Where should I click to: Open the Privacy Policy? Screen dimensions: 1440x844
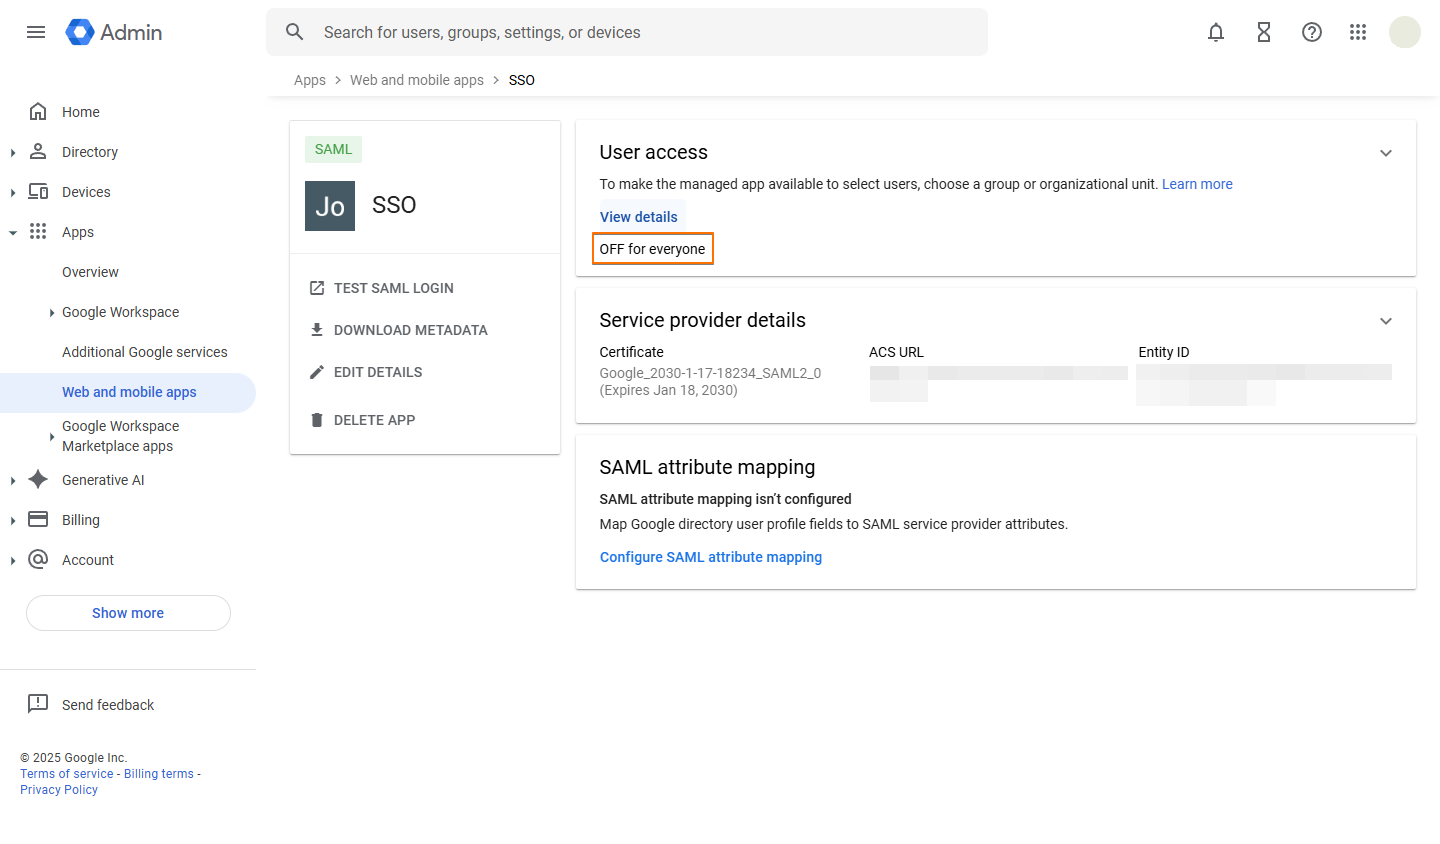click(x=58, y=789)
